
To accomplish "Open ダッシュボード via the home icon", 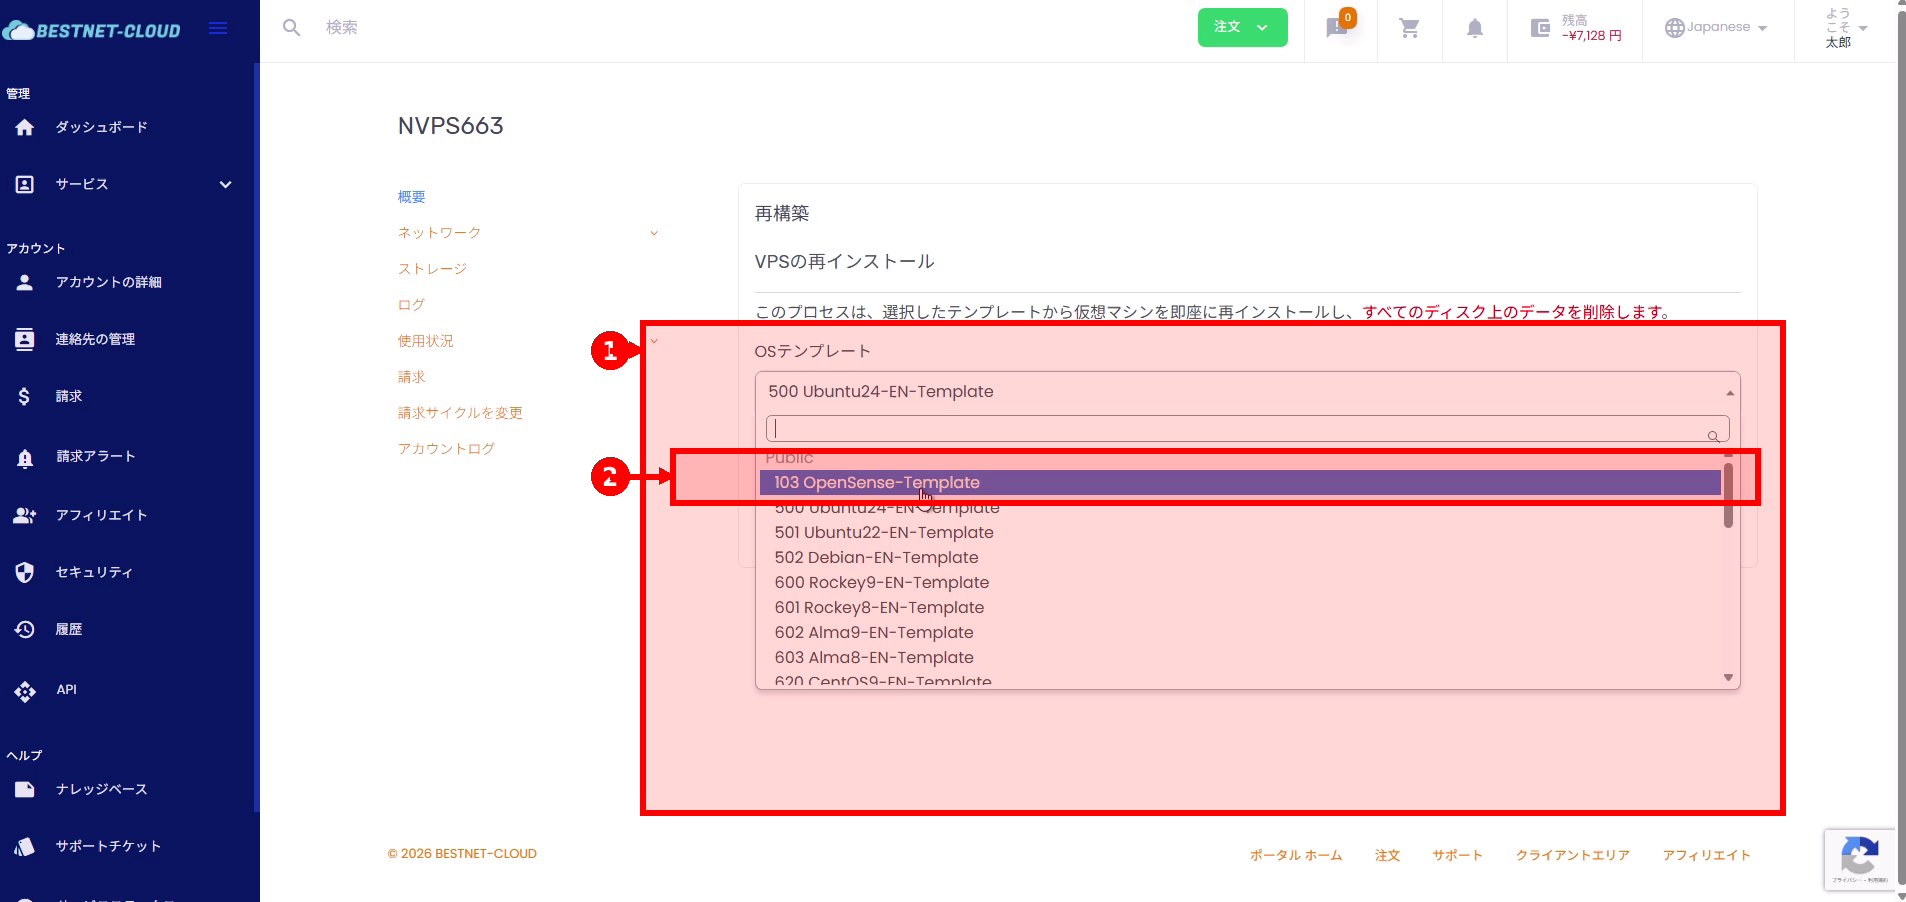I will (25, 127).
